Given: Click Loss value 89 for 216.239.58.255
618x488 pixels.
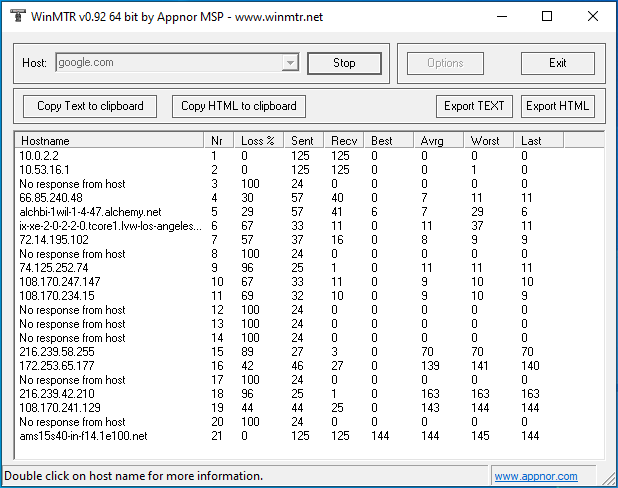Looking at the screenshot, I should click(247, 352).
